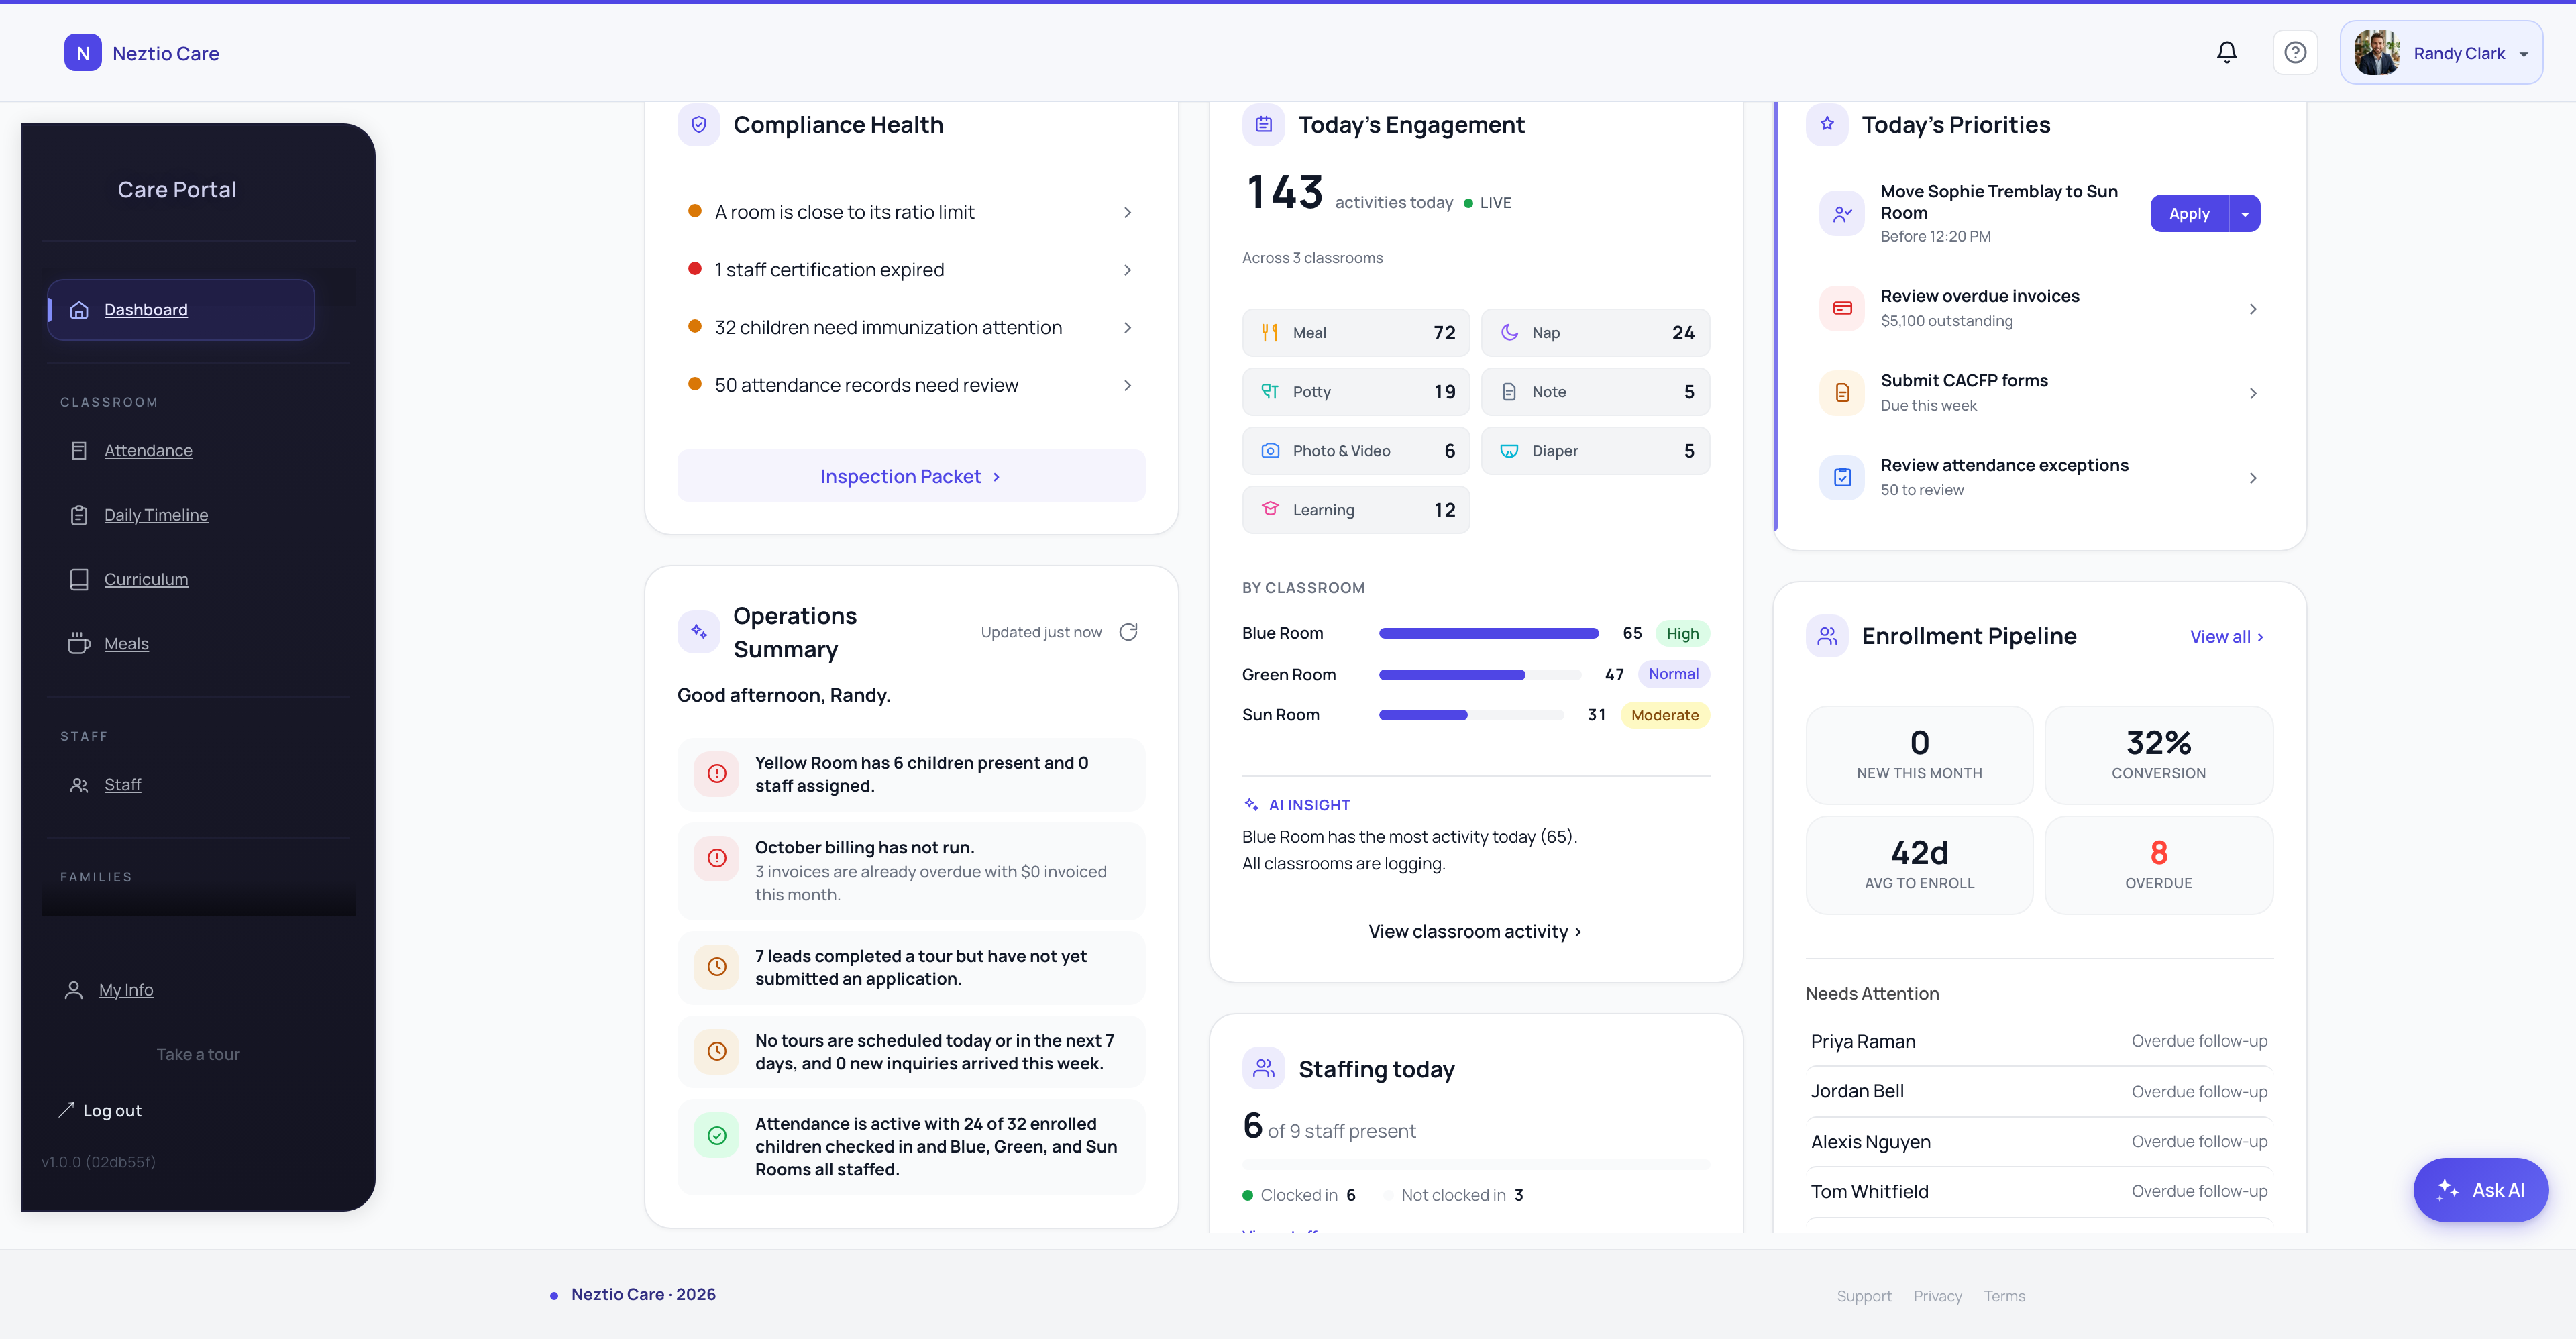
Task: Click the Compliance Health shield icon
Action: 699,125
